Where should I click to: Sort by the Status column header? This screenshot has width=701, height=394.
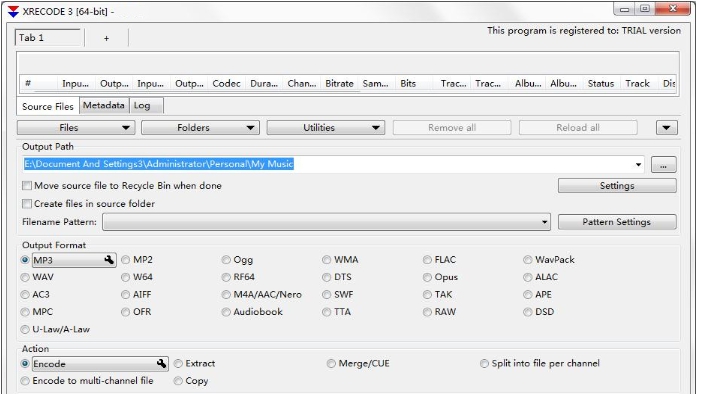click(x=600, y=84)
